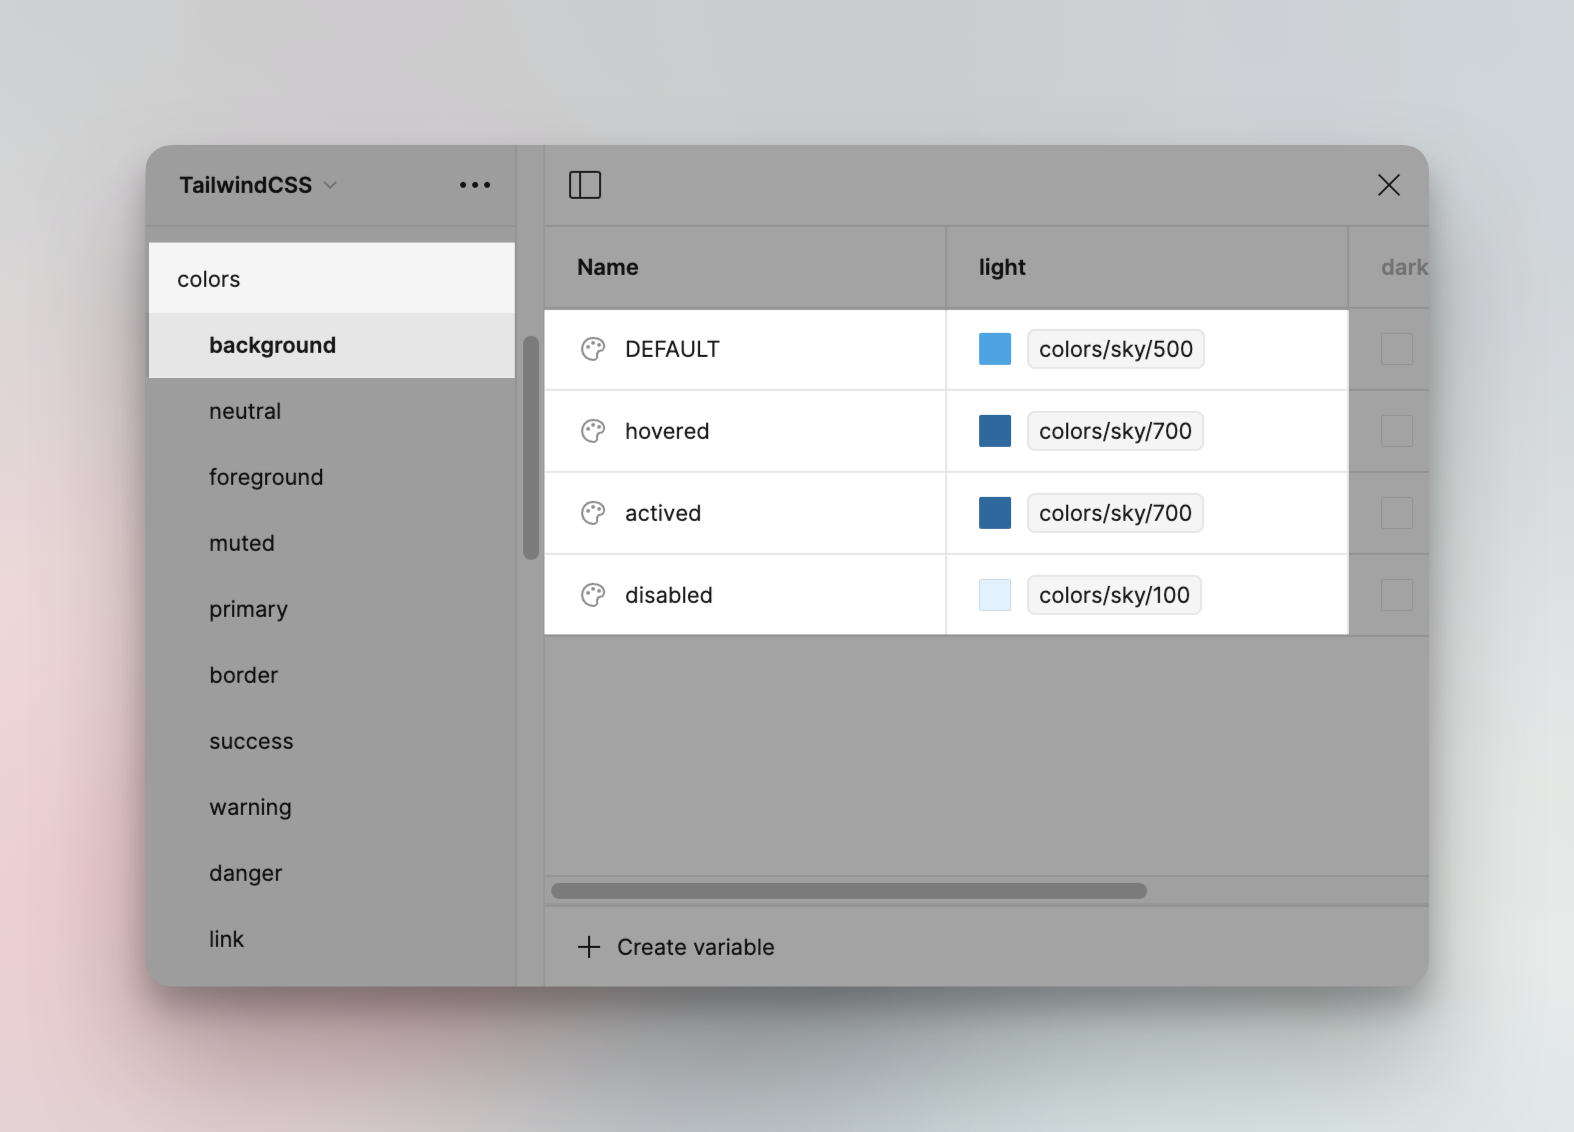Select the warning group
The width and height of the screenshot is (1574, 1132).
pyautogui.click(x=332, y=807)
